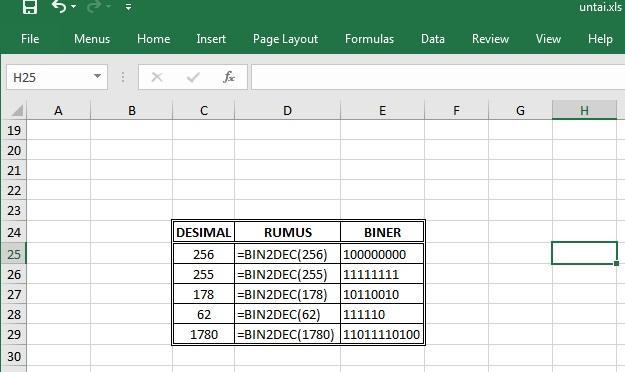Image resolution: width=625 pixels, height=372 pixels.
Task: Select column H header
Action: coord(584,110)
